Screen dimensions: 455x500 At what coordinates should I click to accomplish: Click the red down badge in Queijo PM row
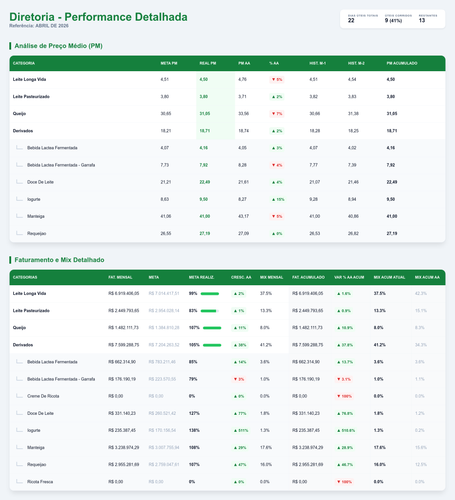pyautogui.click(x=277, y=114)
